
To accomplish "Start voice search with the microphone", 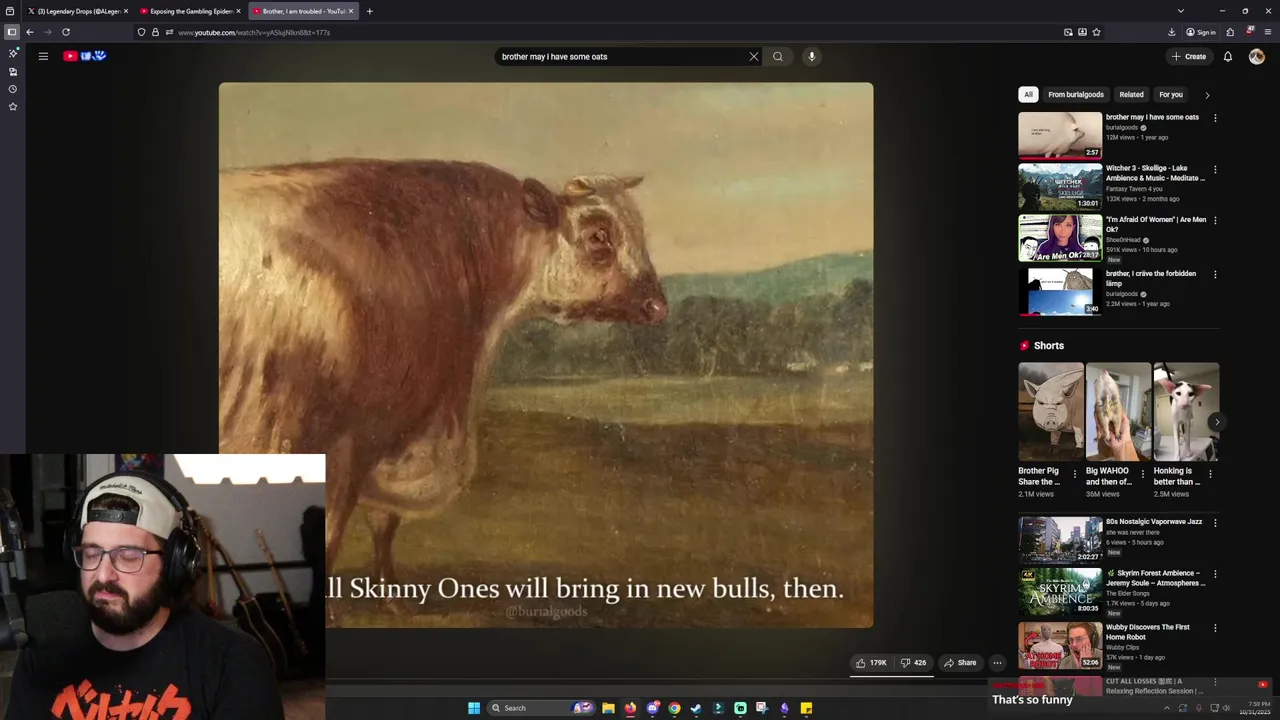I will (x=812, y=56).
